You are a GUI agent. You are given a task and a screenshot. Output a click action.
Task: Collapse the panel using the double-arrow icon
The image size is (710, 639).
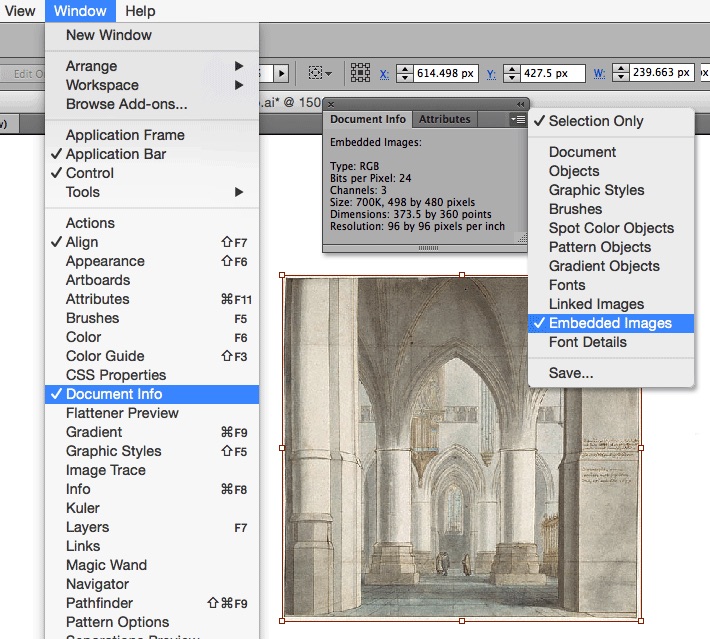coord(520,103)
